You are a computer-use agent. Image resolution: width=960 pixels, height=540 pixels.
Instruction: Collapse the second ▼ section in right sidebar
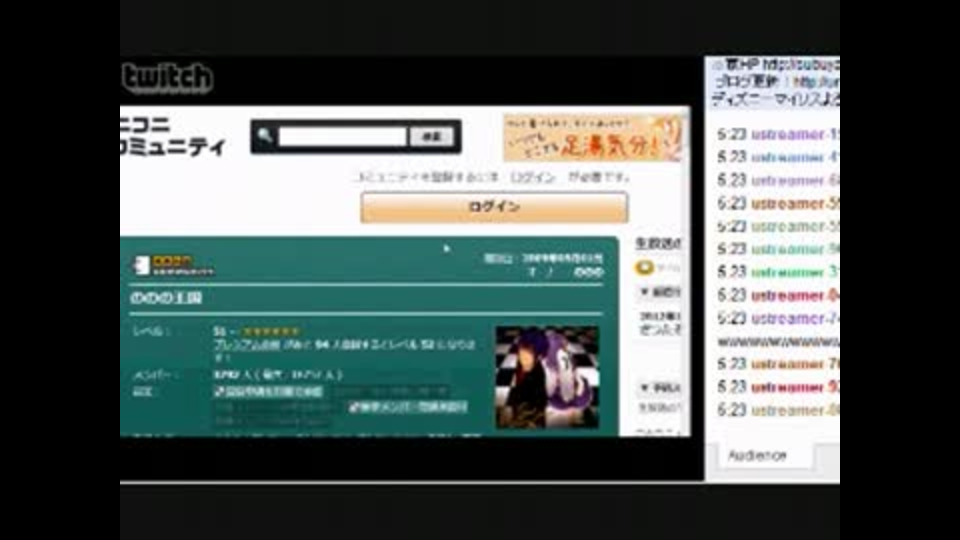660,387
